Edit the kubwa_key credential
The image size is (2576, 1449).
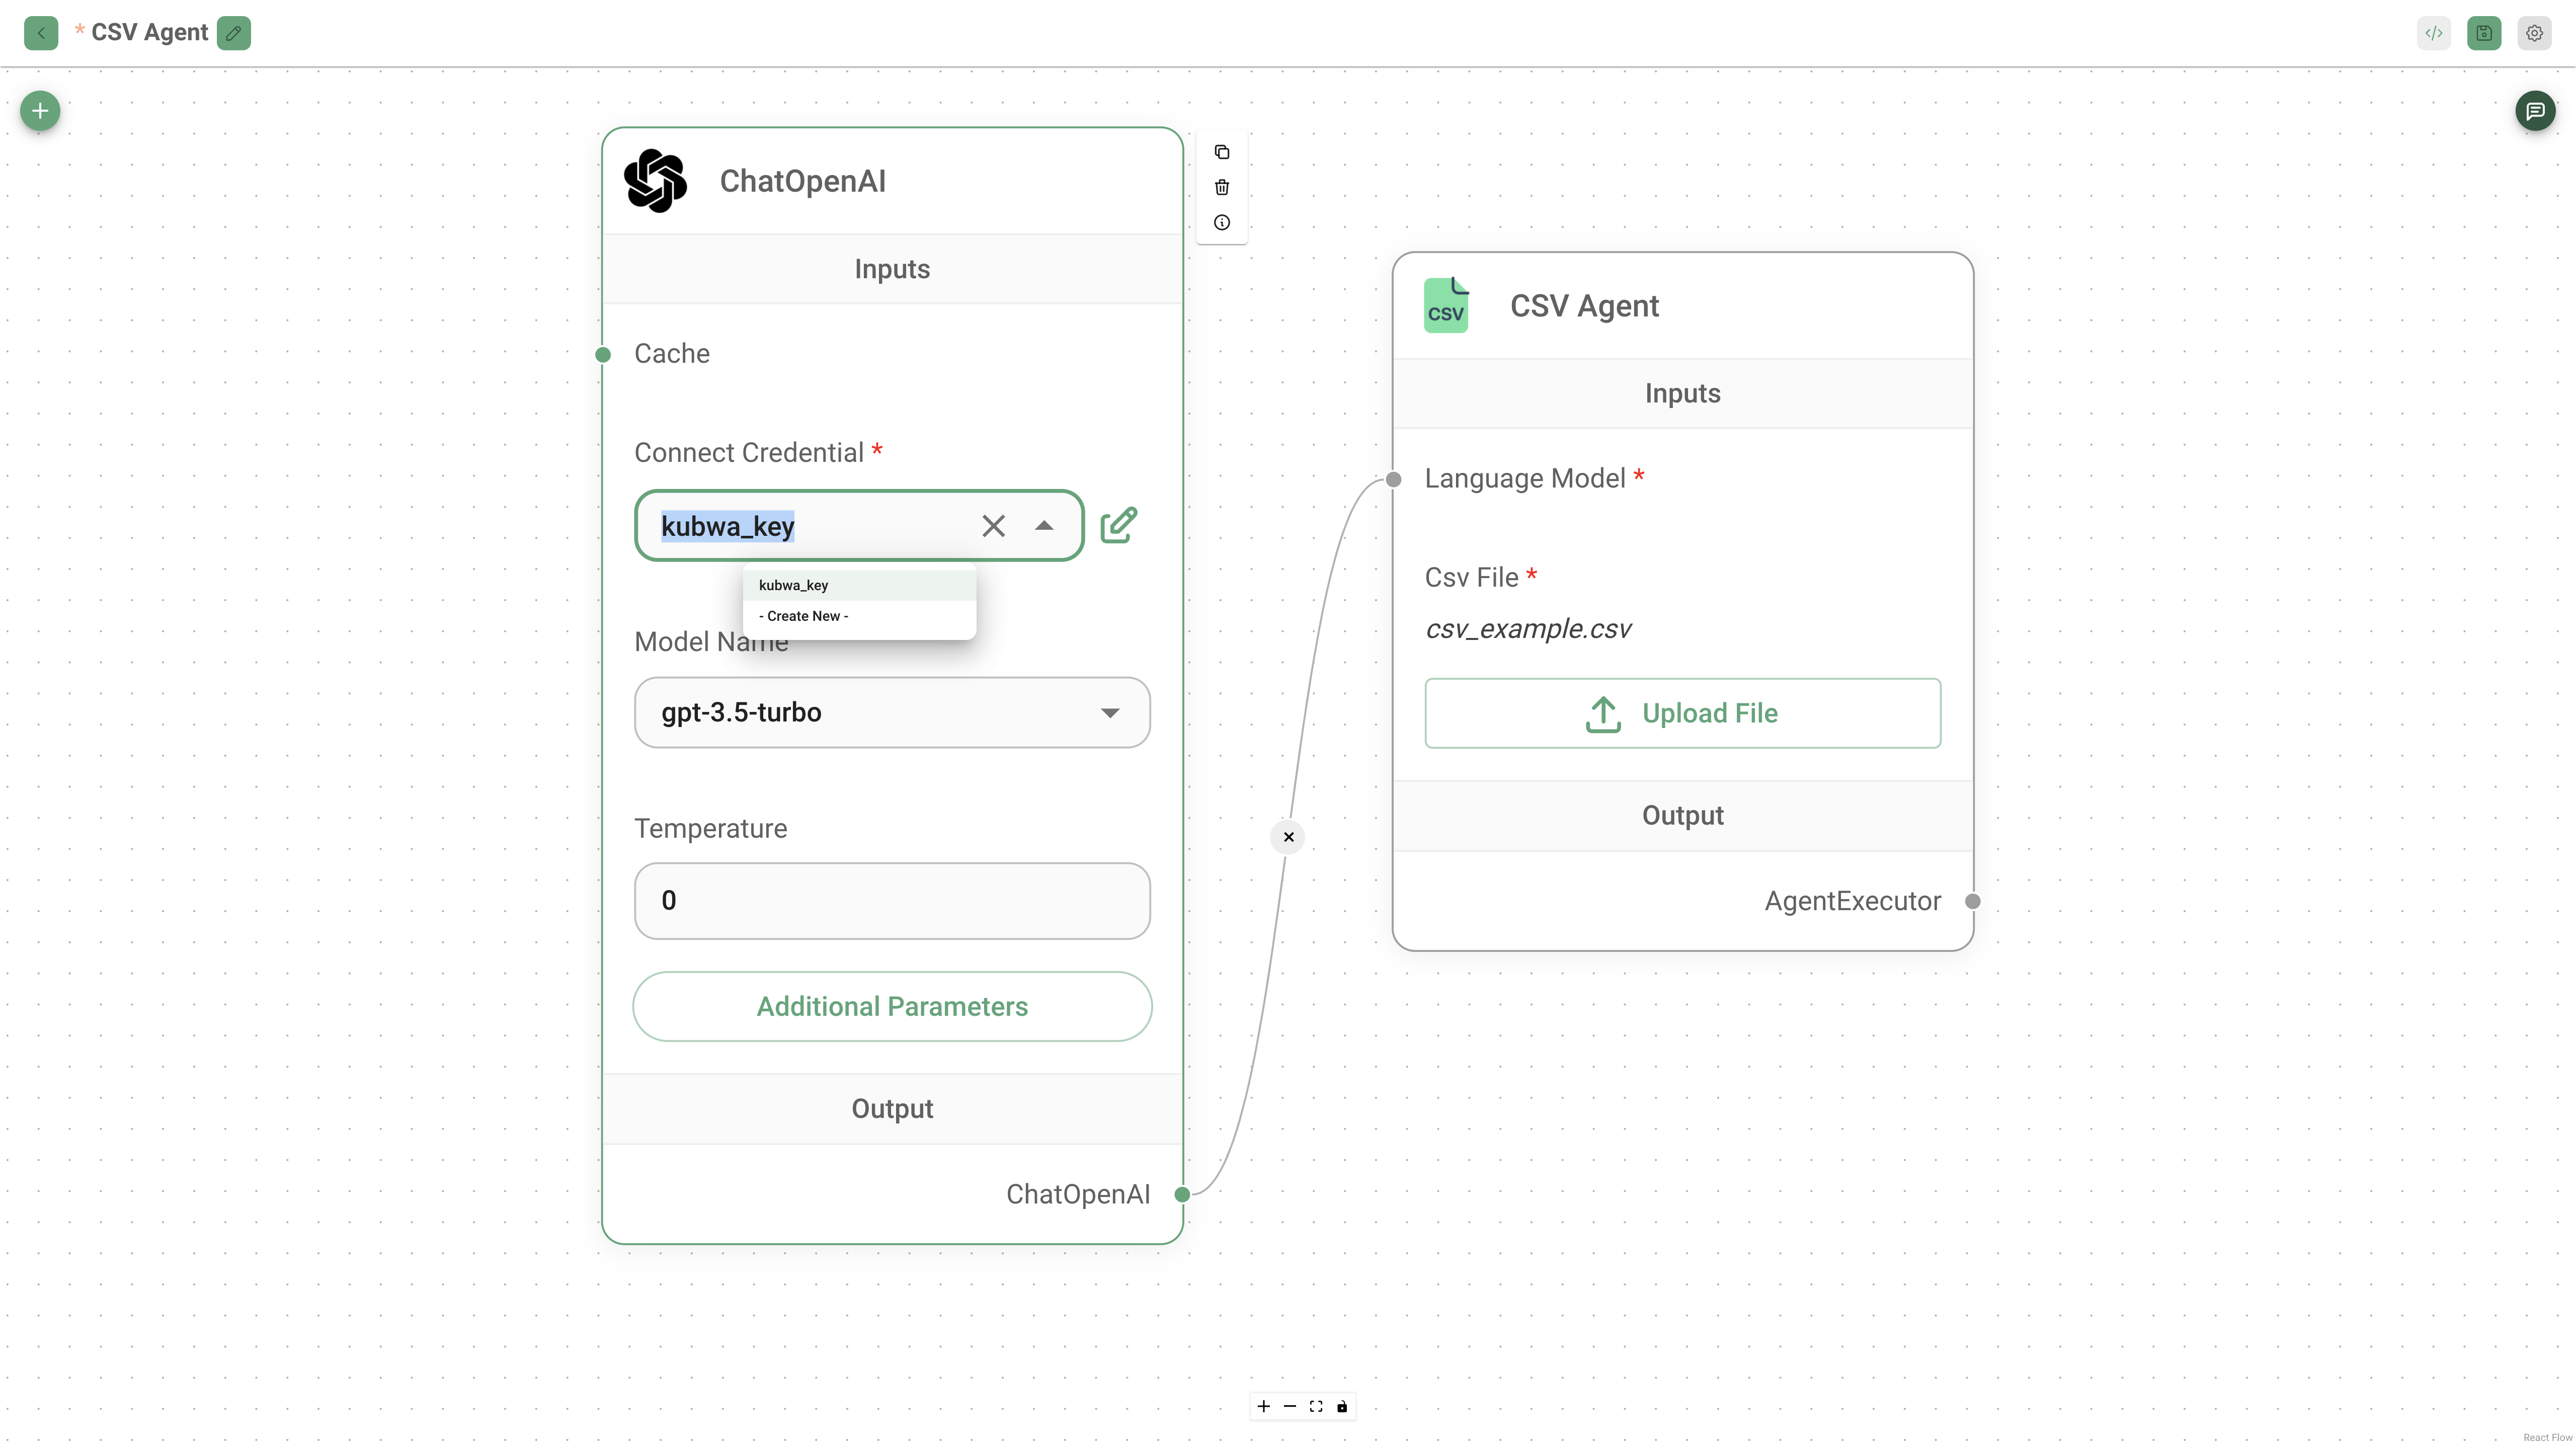pos(1119,525)
